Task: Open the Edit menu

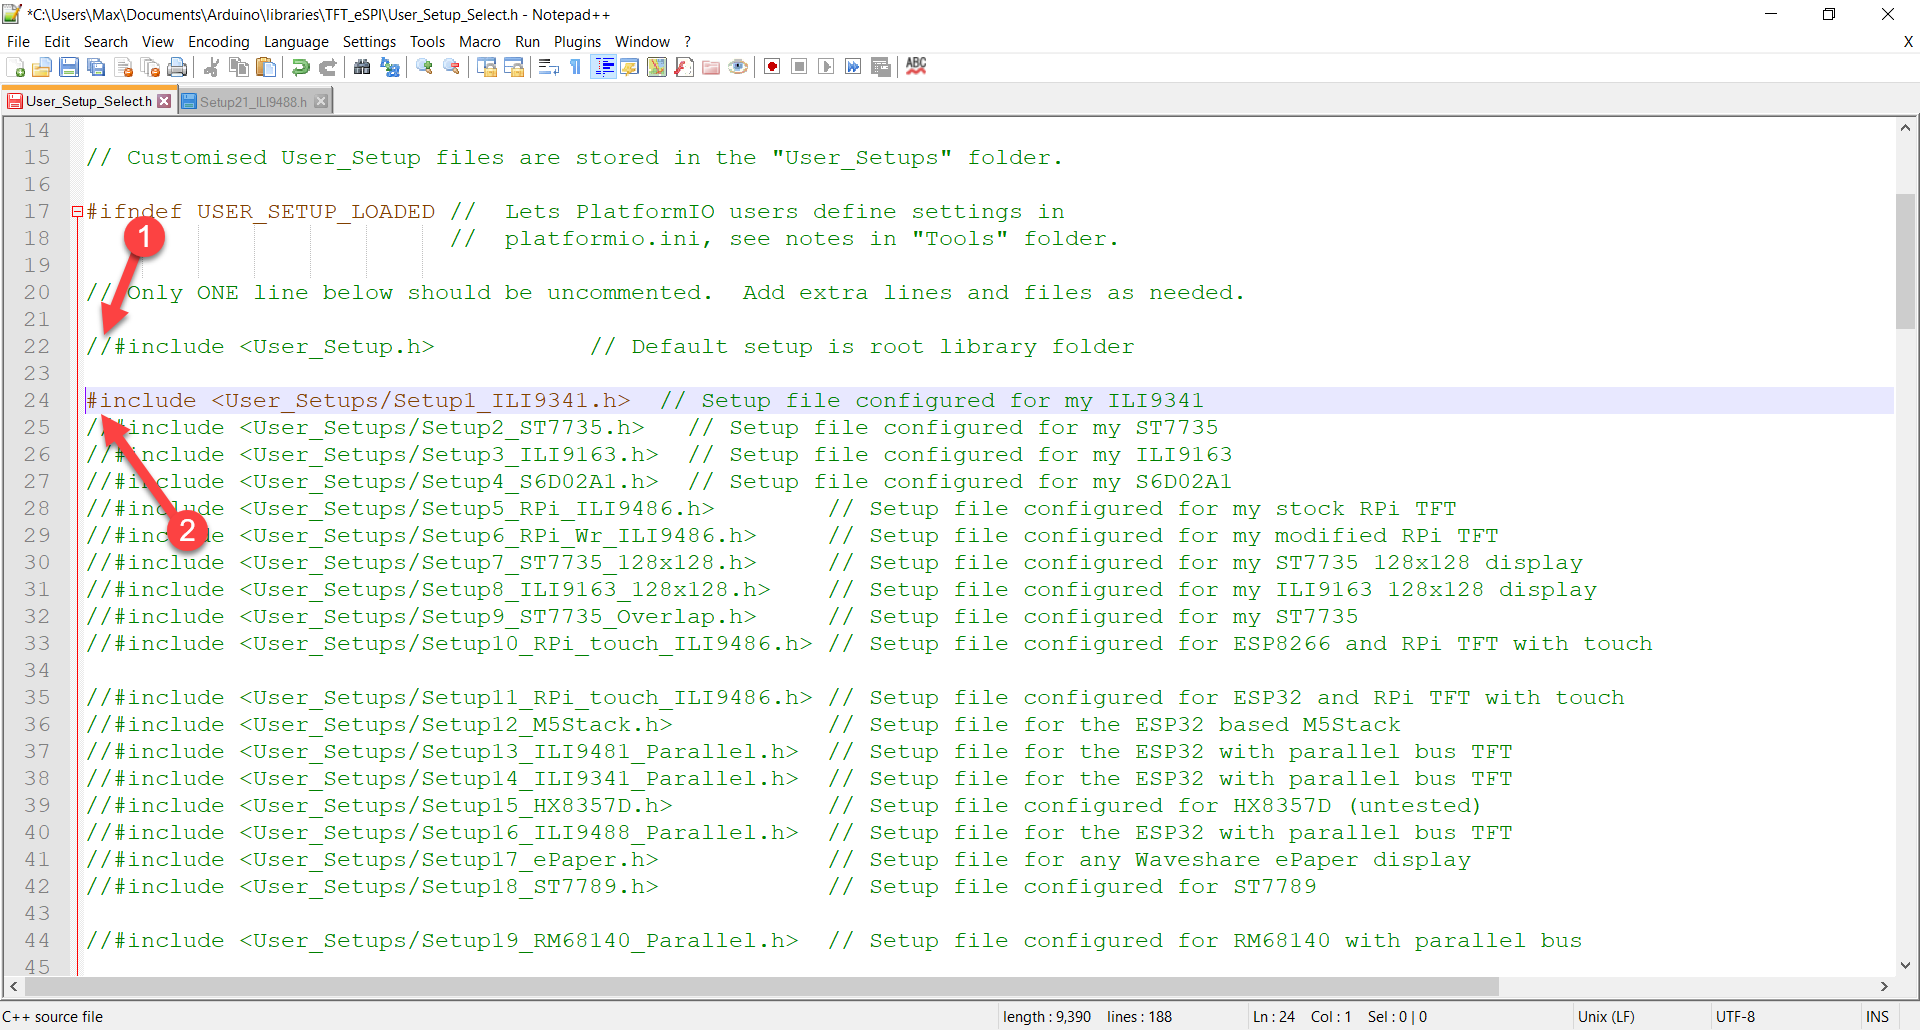Action: pos(57,41)
